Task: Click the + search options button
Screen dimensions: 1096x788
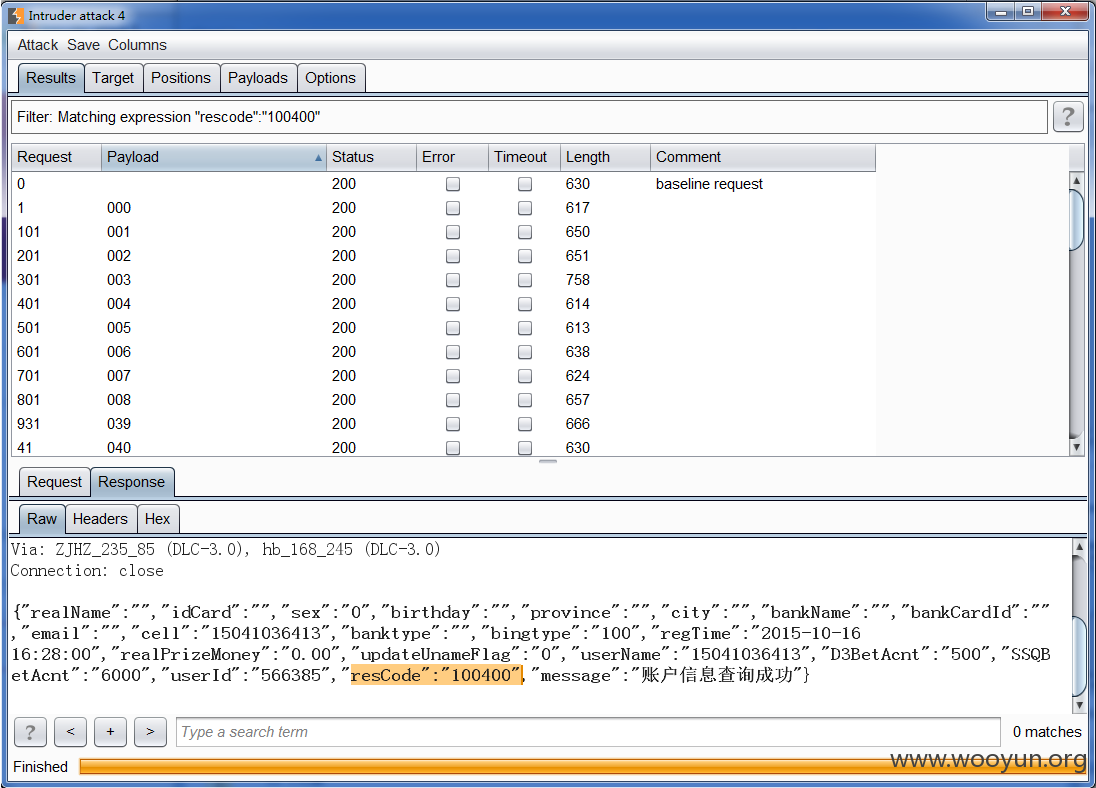Action: coord(110,732)
